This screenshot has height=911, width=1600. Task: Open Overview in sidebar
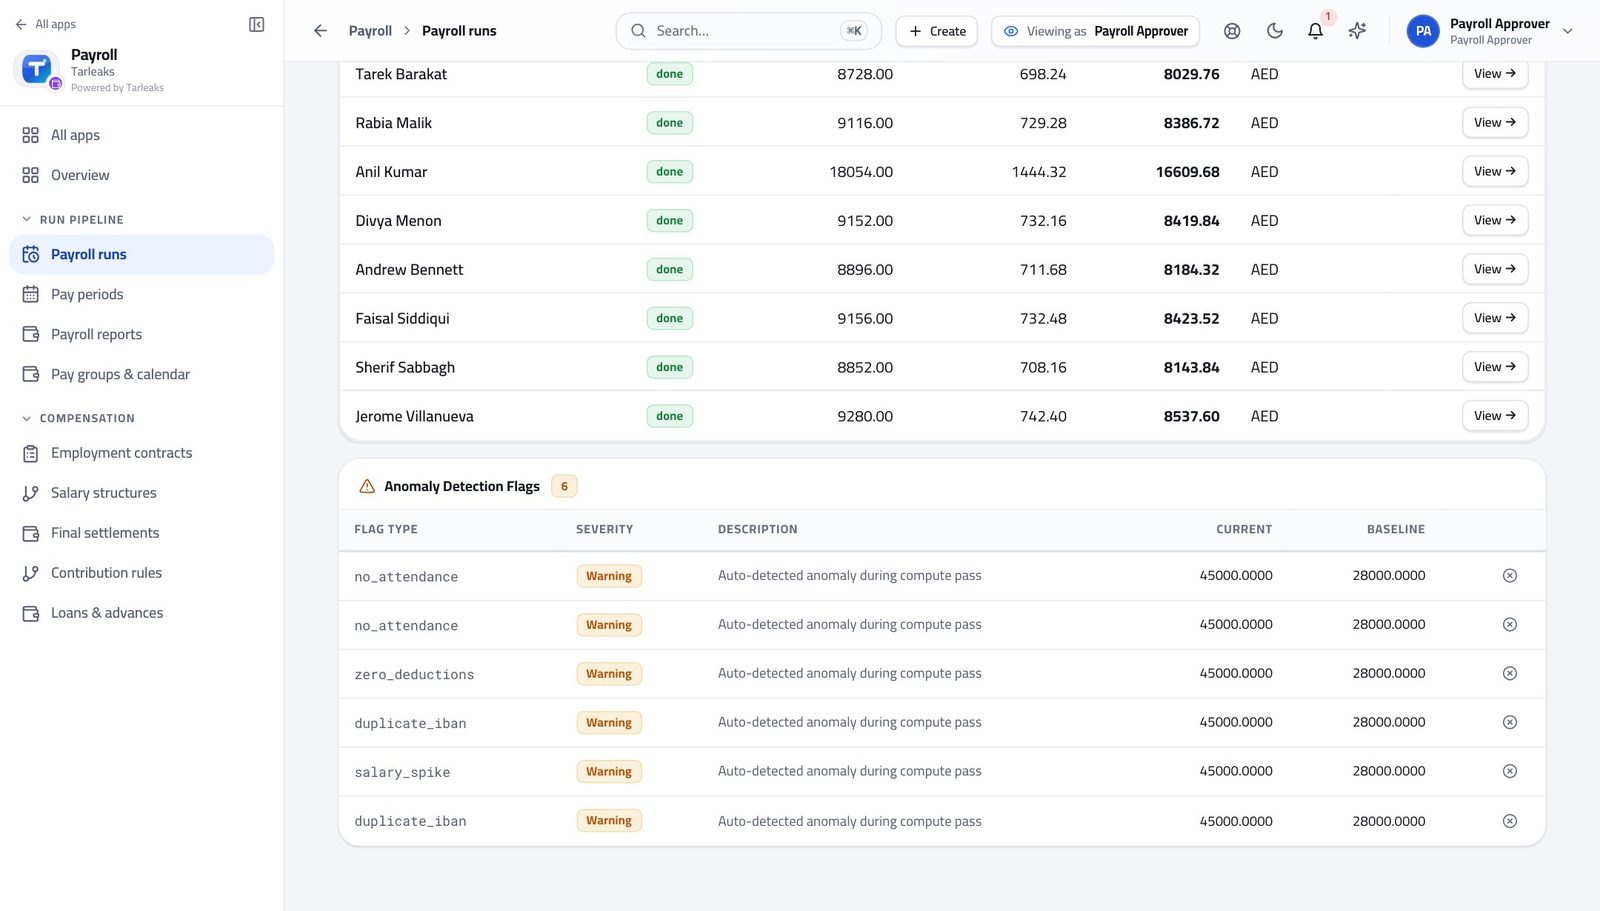[141, 175]
